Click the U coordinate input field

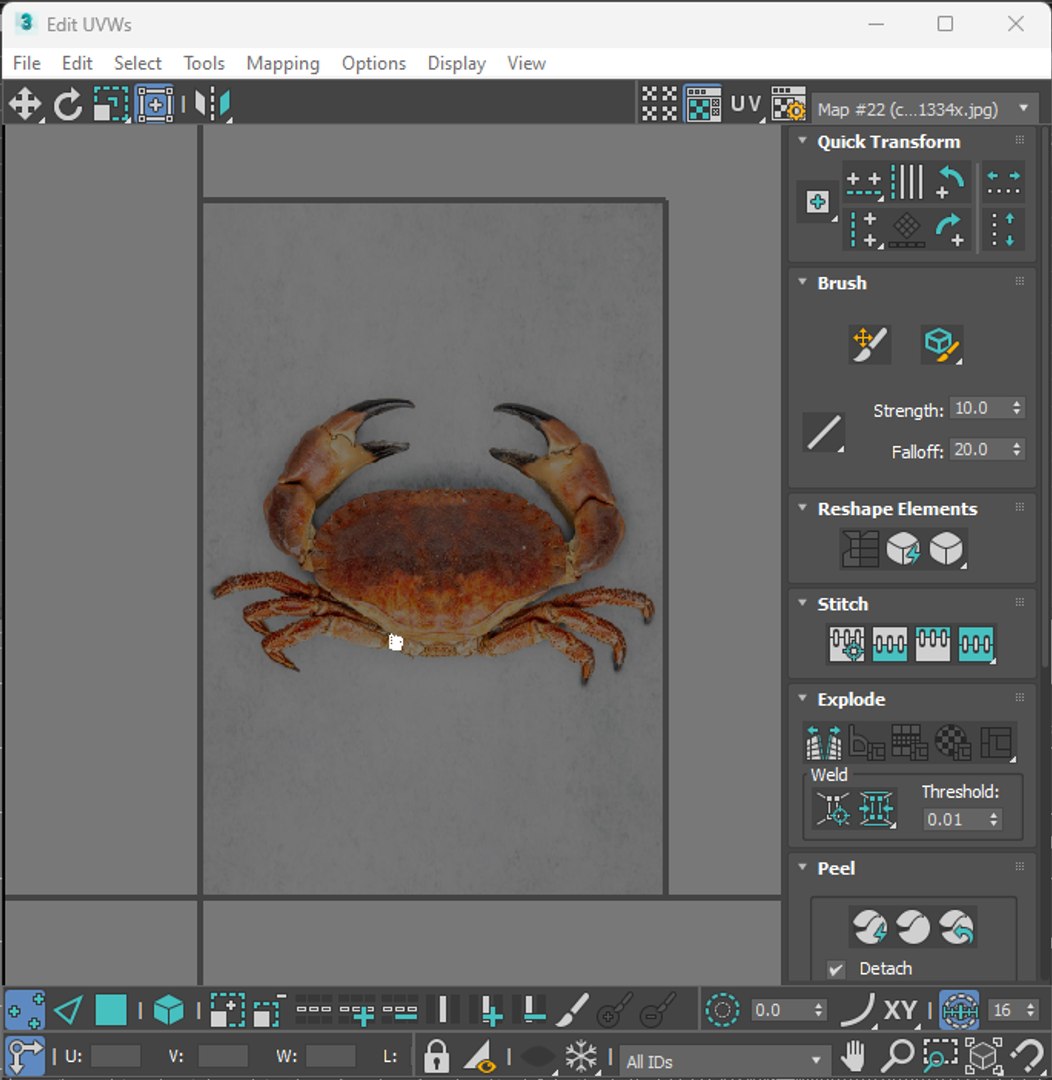[116, 1056]
